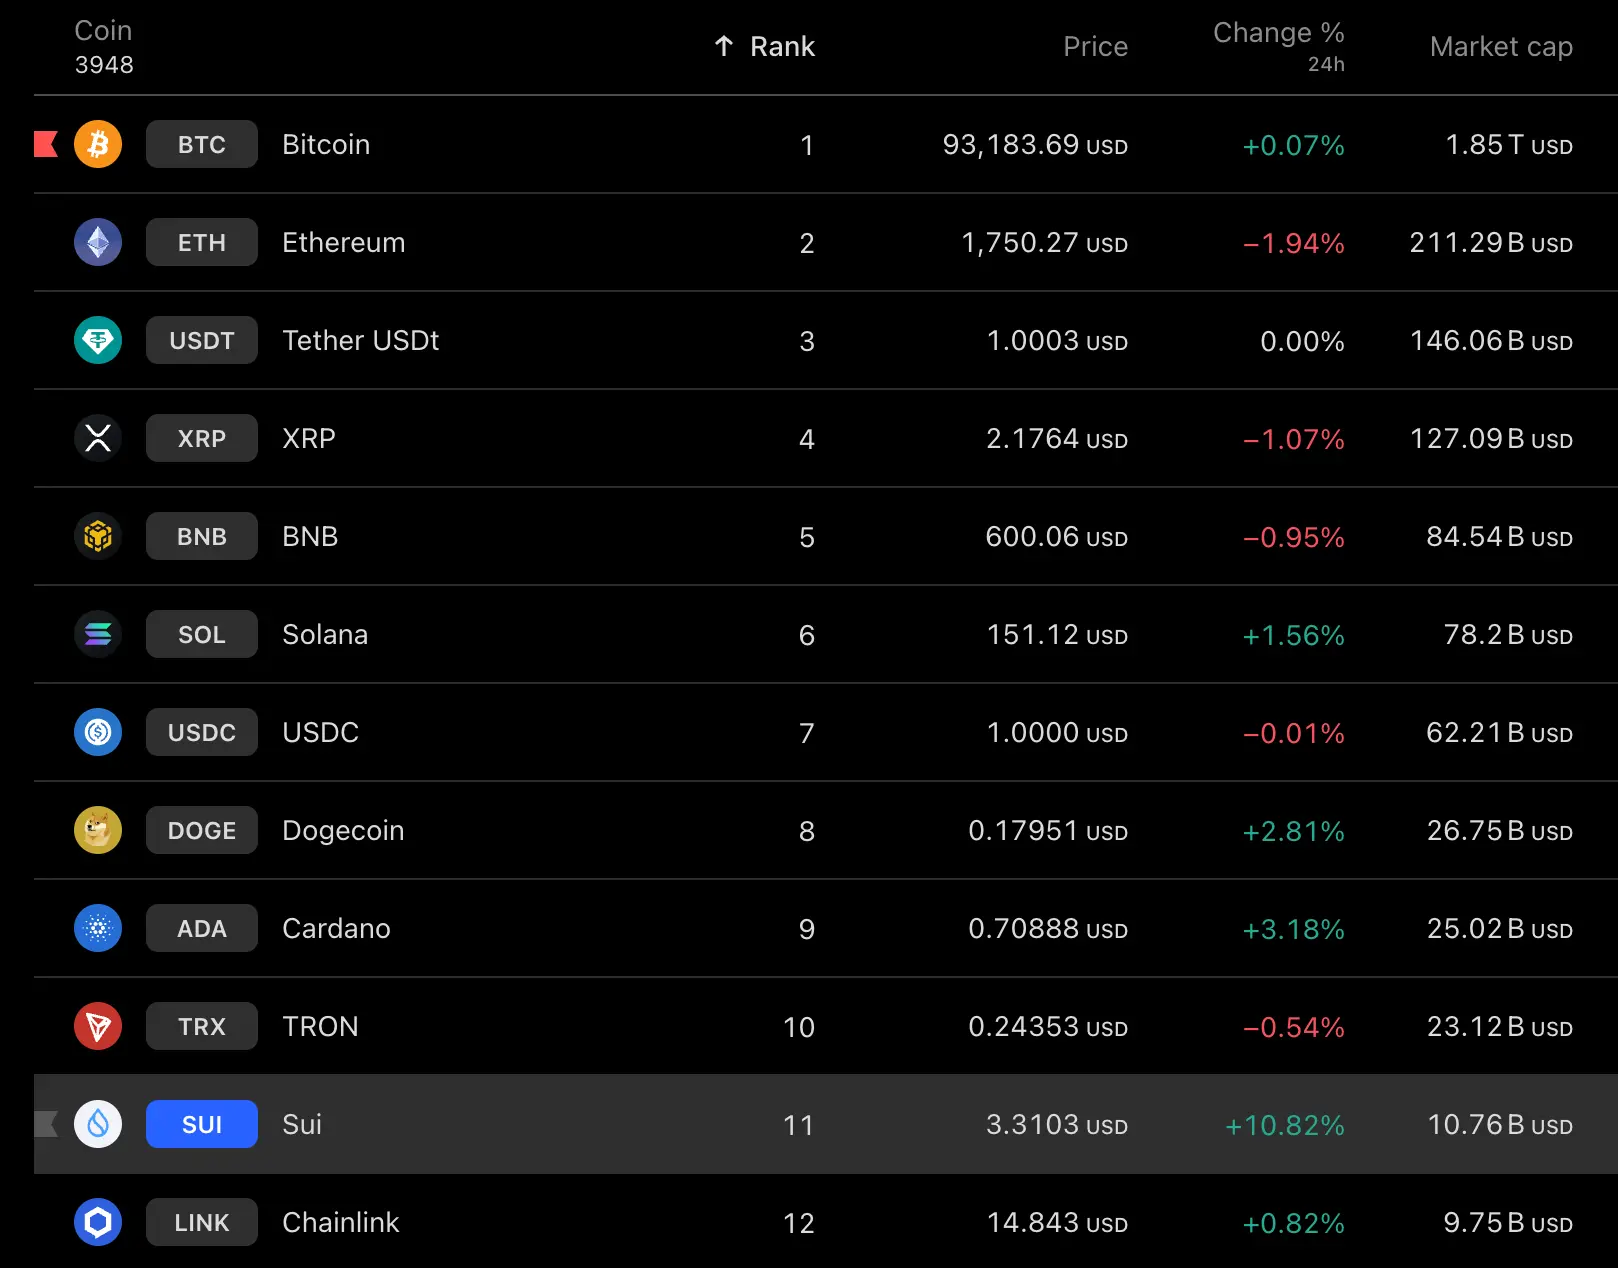Open the Tether USDt coin name

(x=360, y=340)
